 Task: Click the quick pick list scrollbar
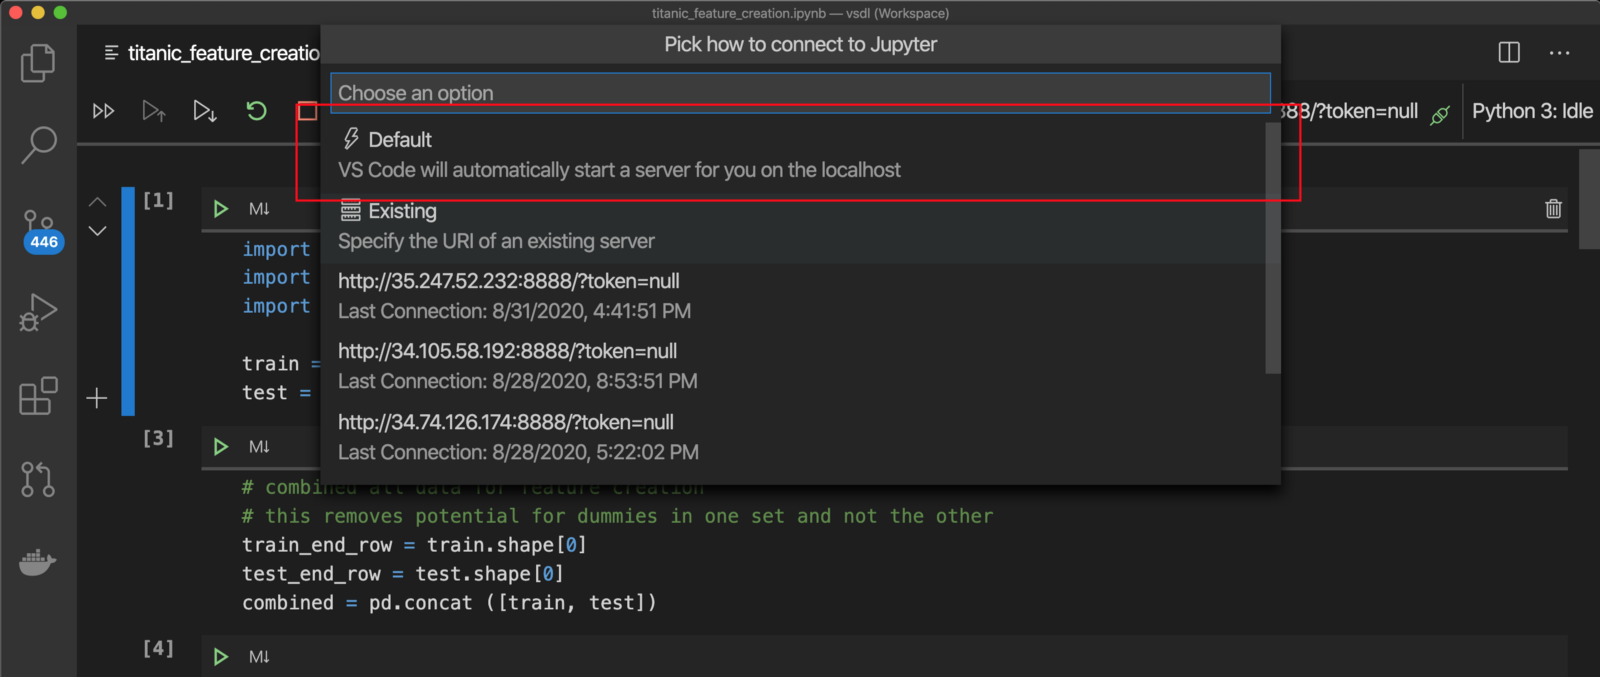(x=1273, y=247)
